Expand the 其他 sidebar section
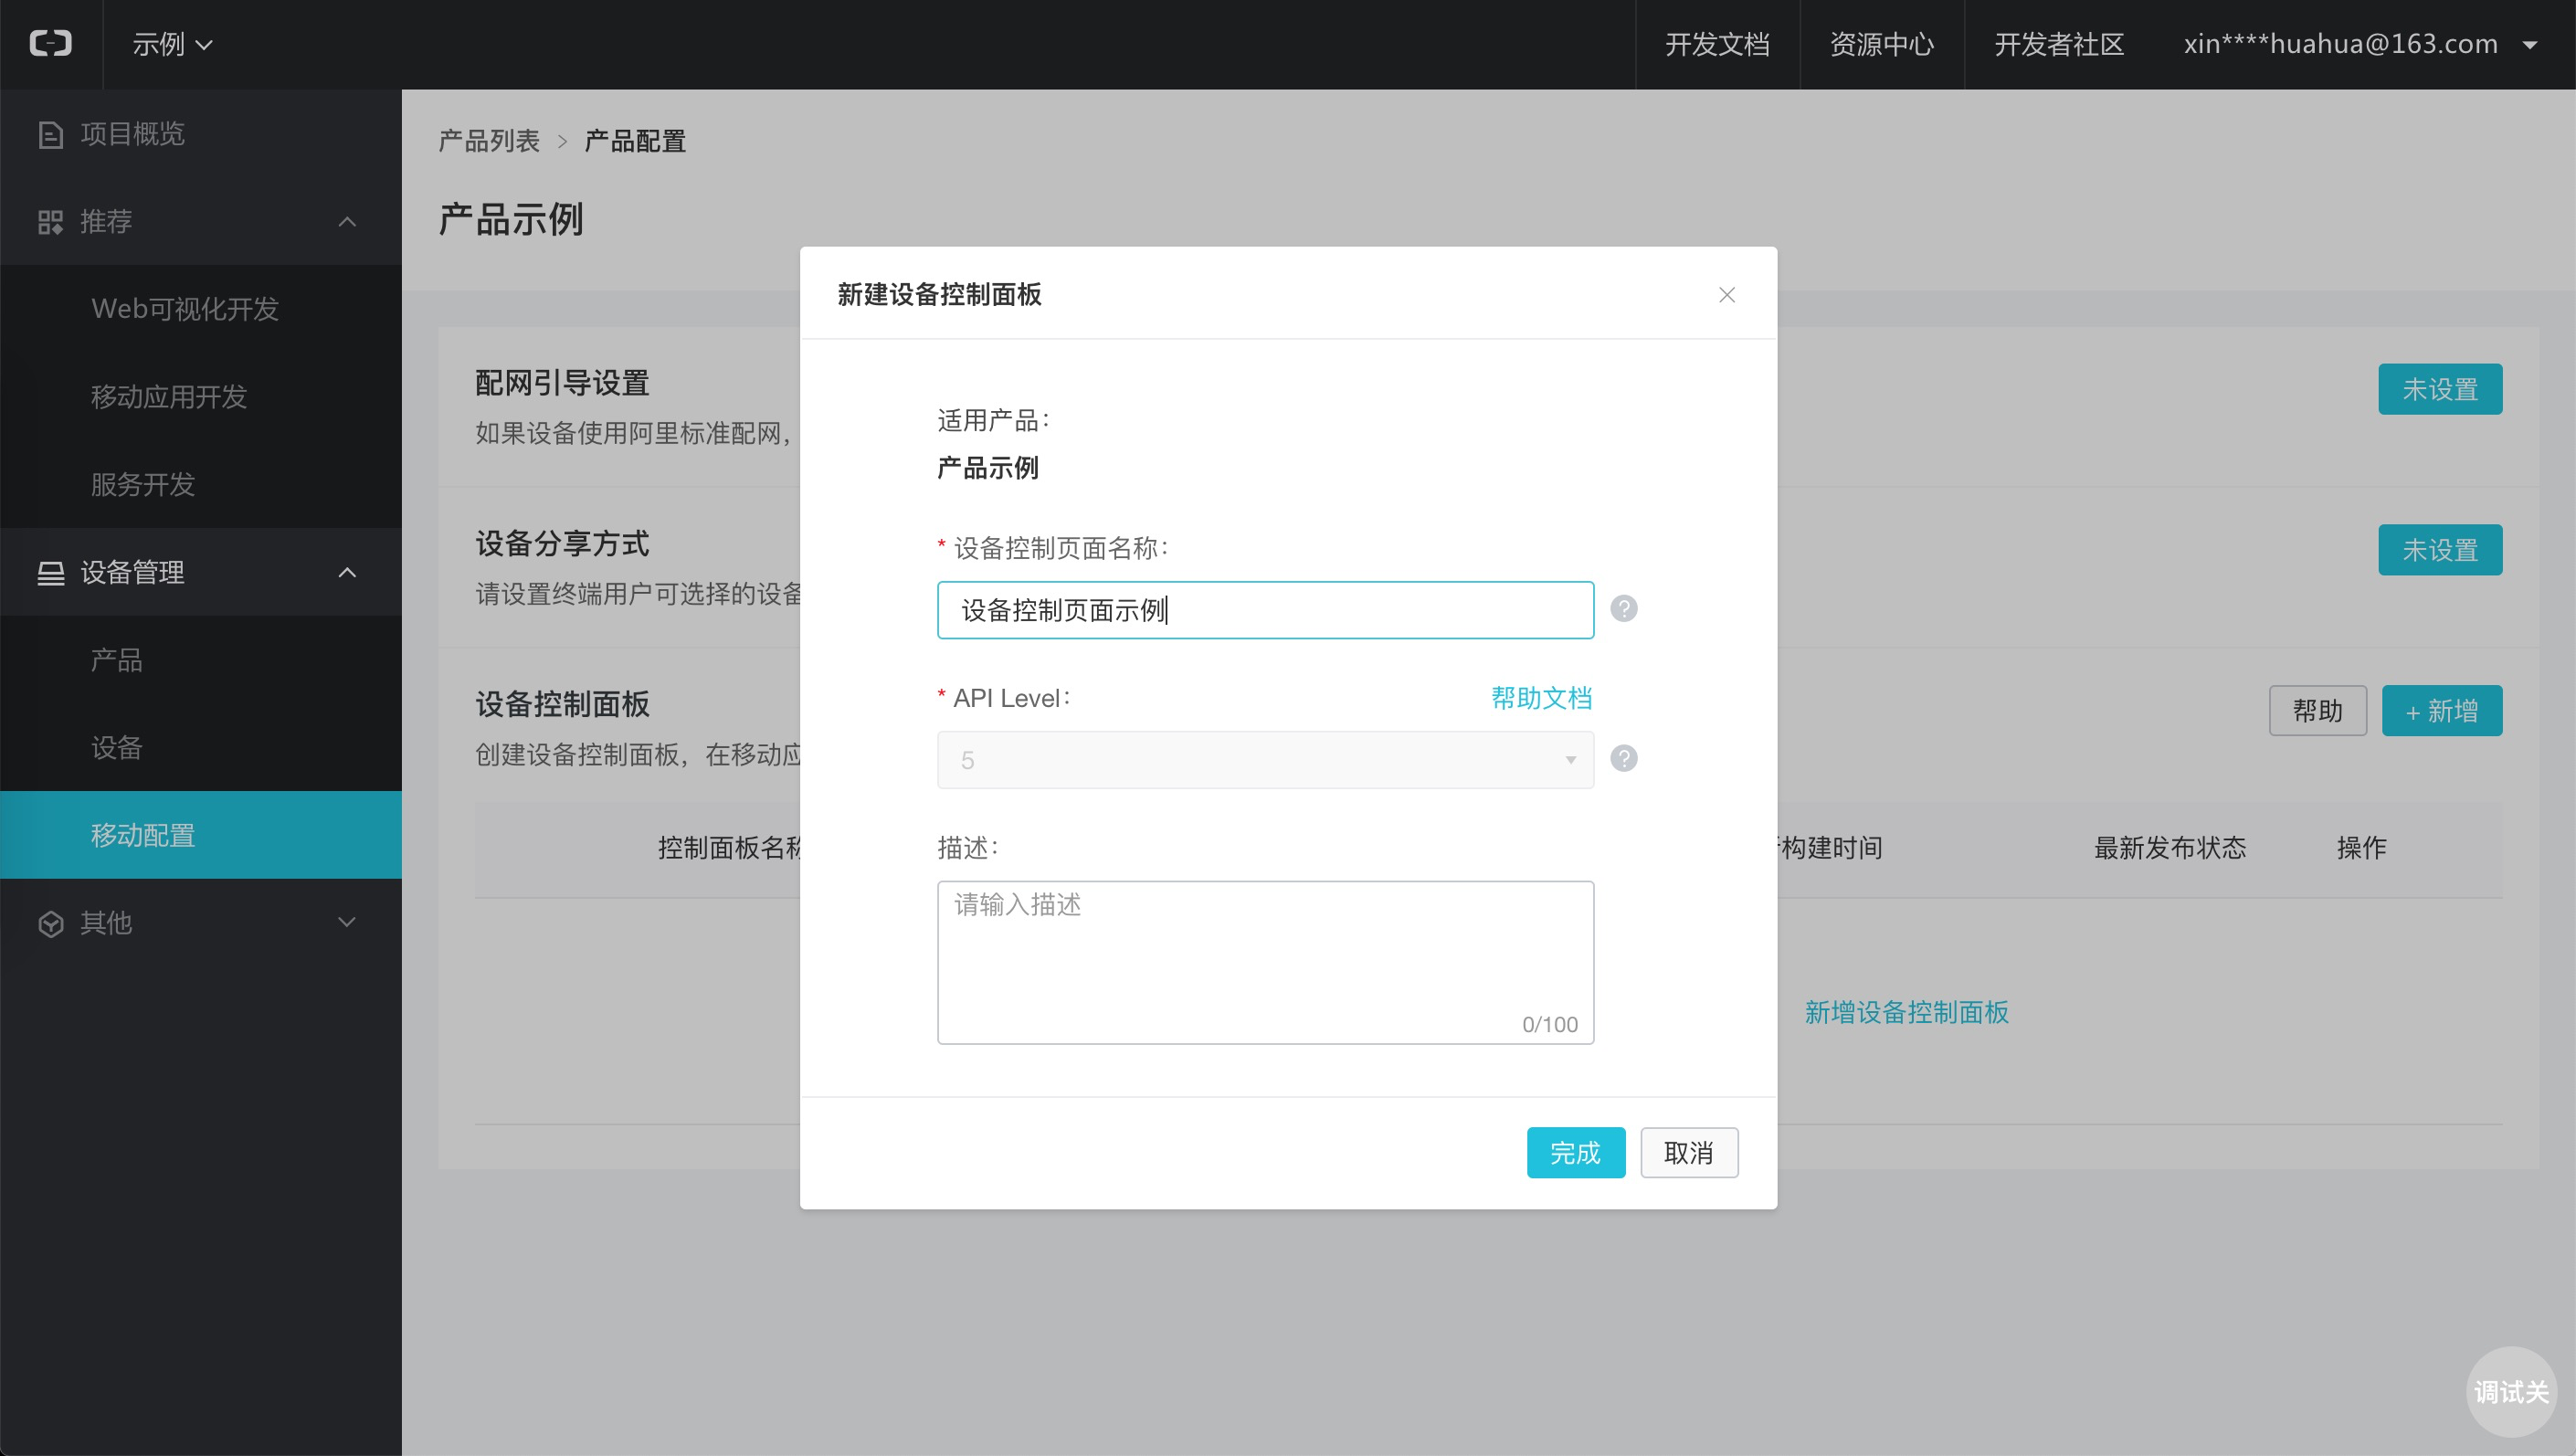This screenshot has width=2576, height=1456. coord(347,923)
